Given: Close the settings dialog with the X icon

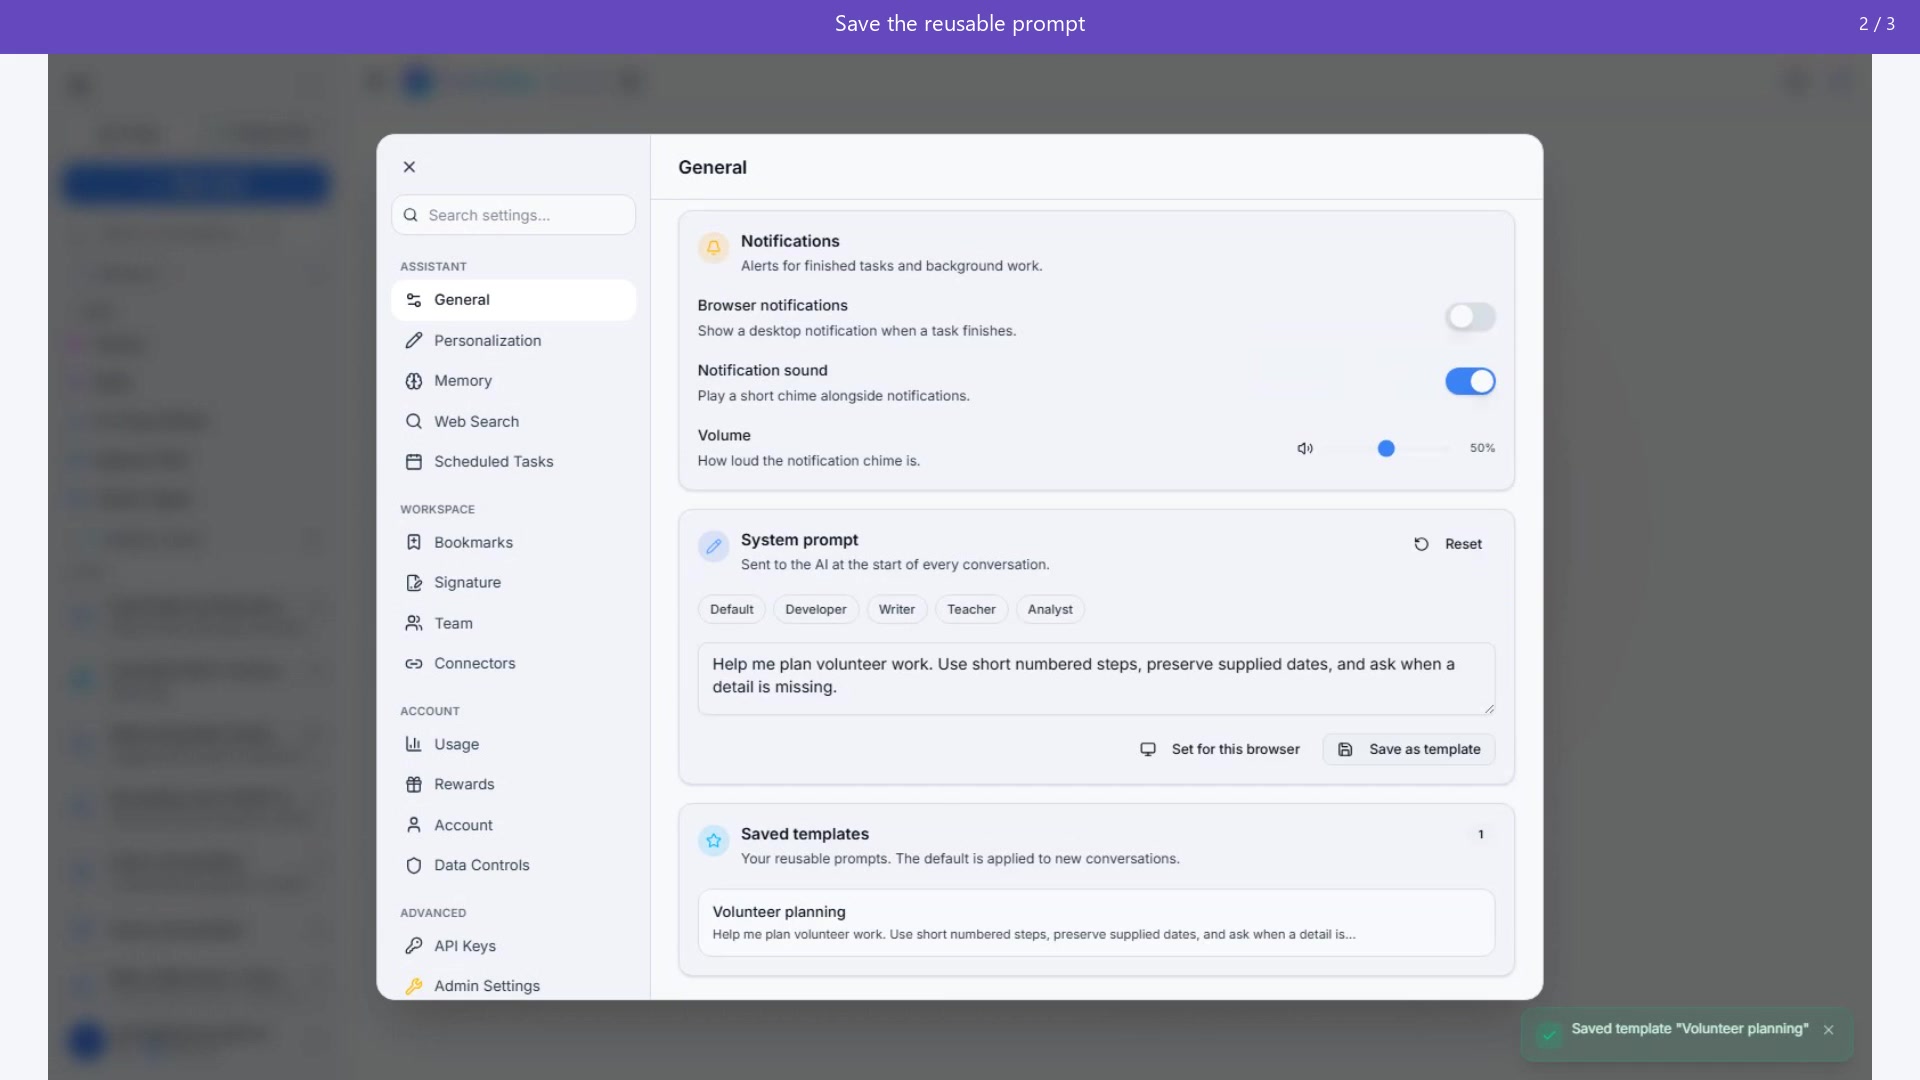Looking at the screenshot, I should pos(409,167).
